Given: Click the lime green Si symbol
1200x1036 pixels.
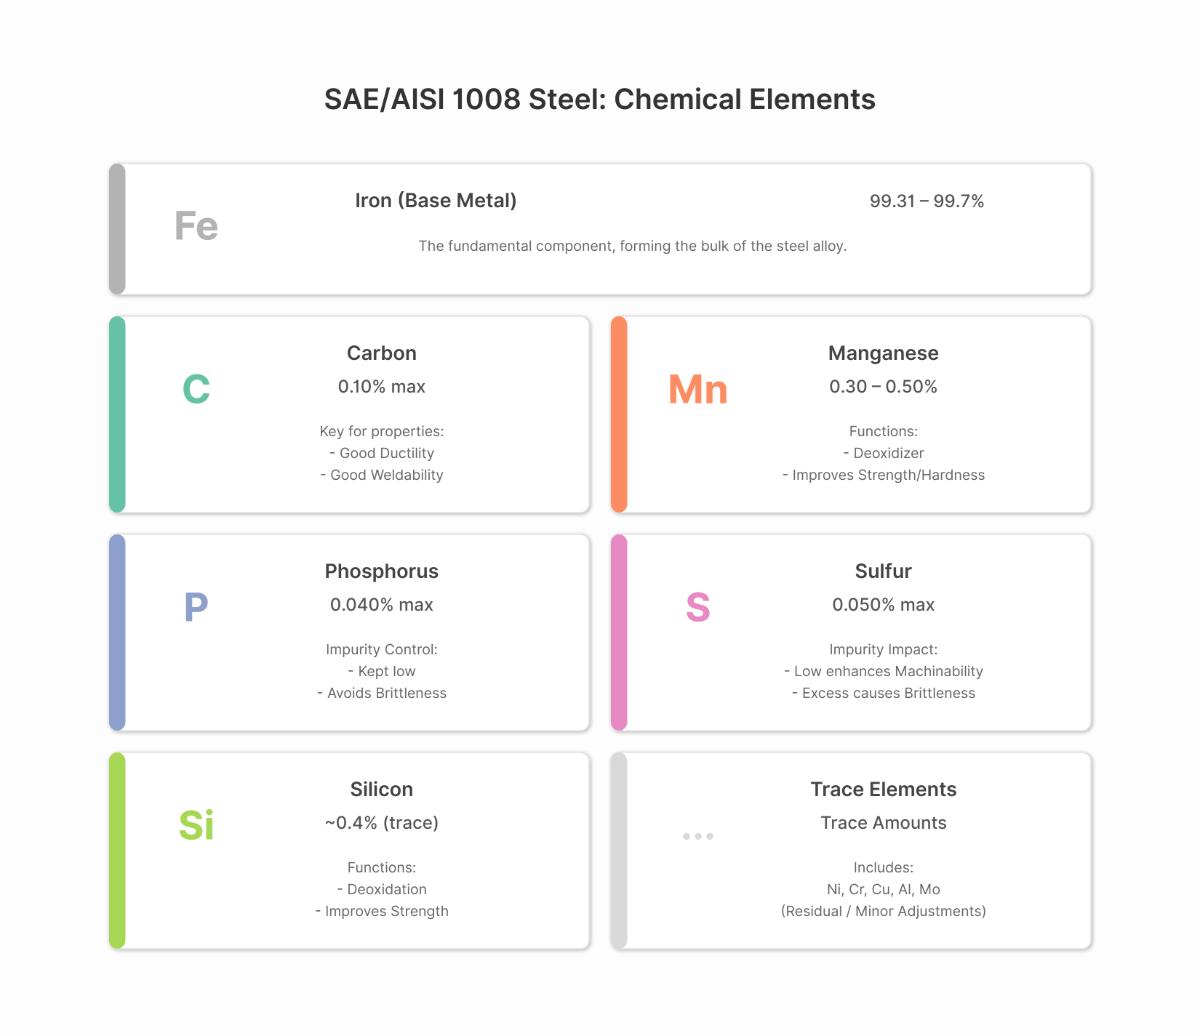Looking at the screenshot, I should click(196, 825).
